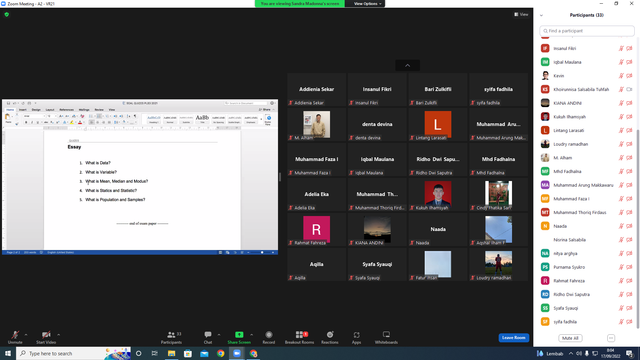Click the Lembab weather widget in system tray

550,353
